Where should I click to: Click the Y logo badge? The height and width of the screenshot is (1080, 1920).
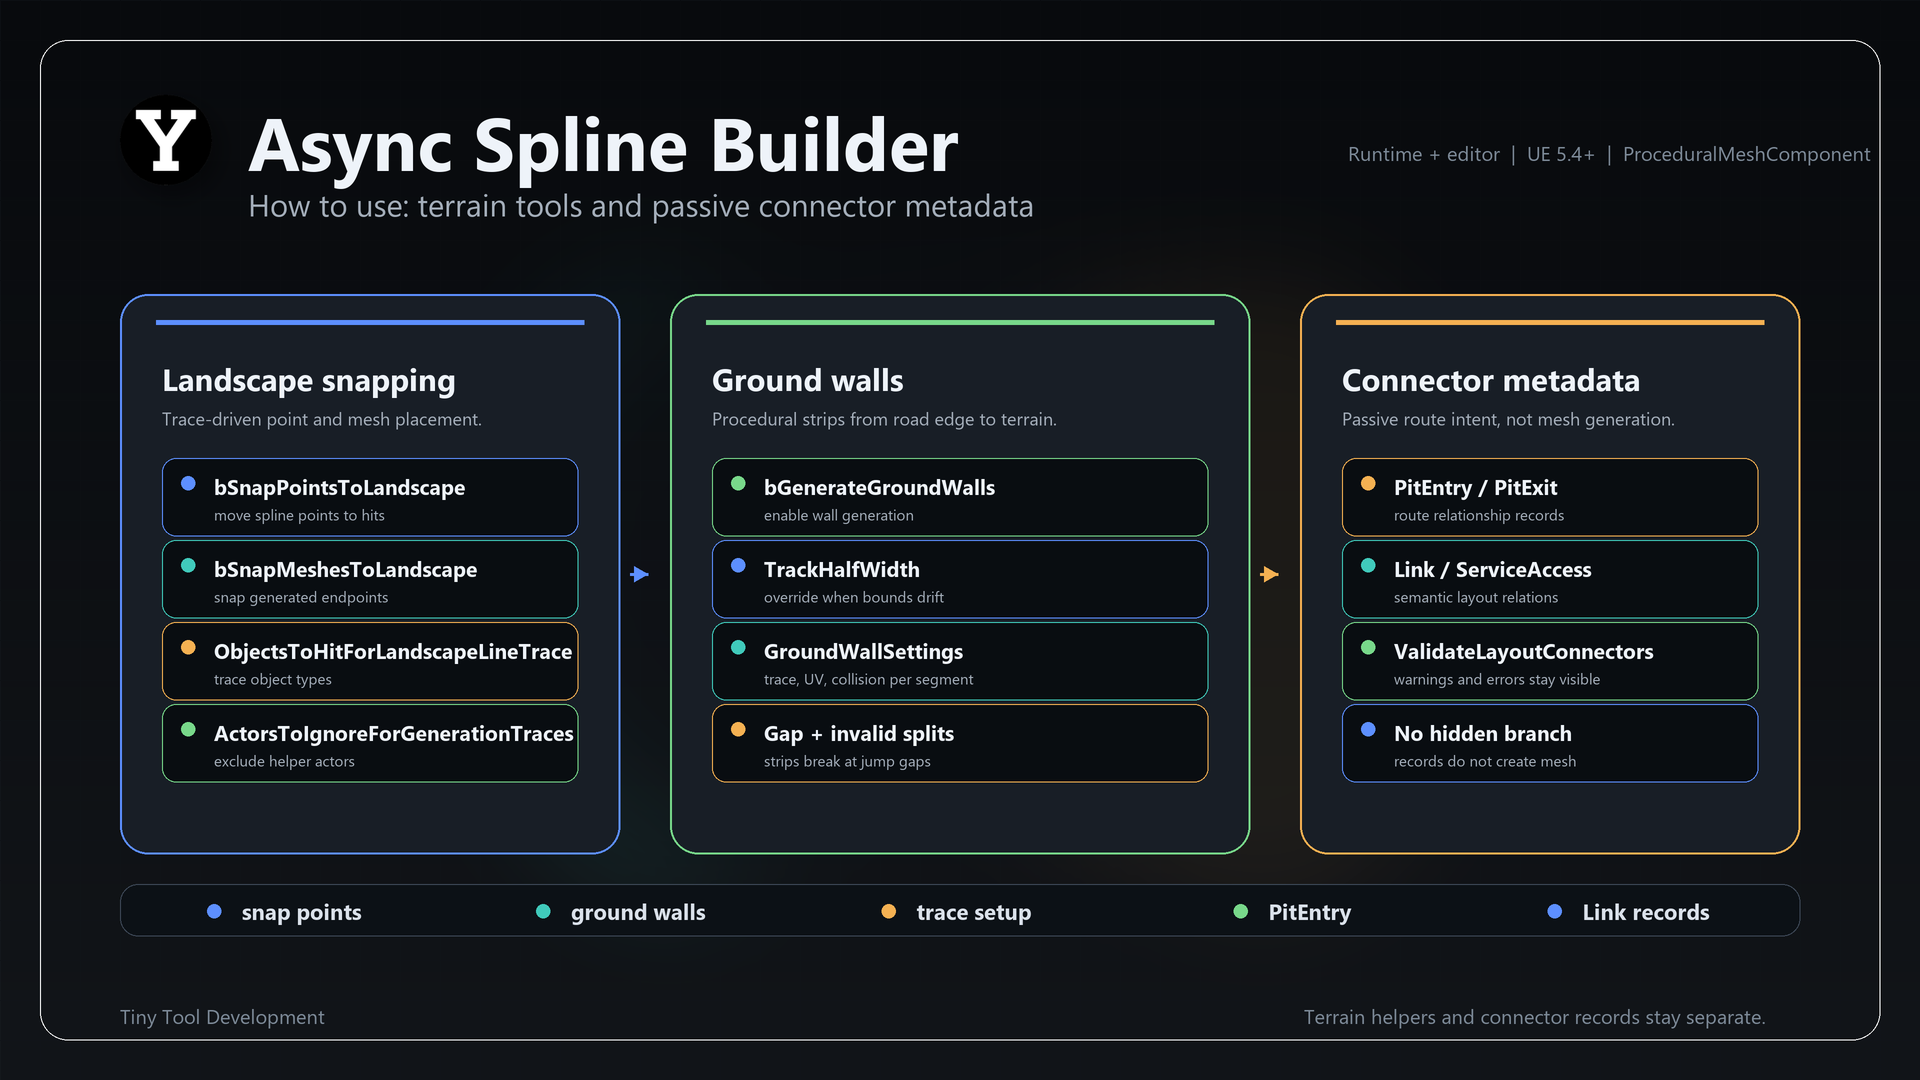tap(166, 140)
